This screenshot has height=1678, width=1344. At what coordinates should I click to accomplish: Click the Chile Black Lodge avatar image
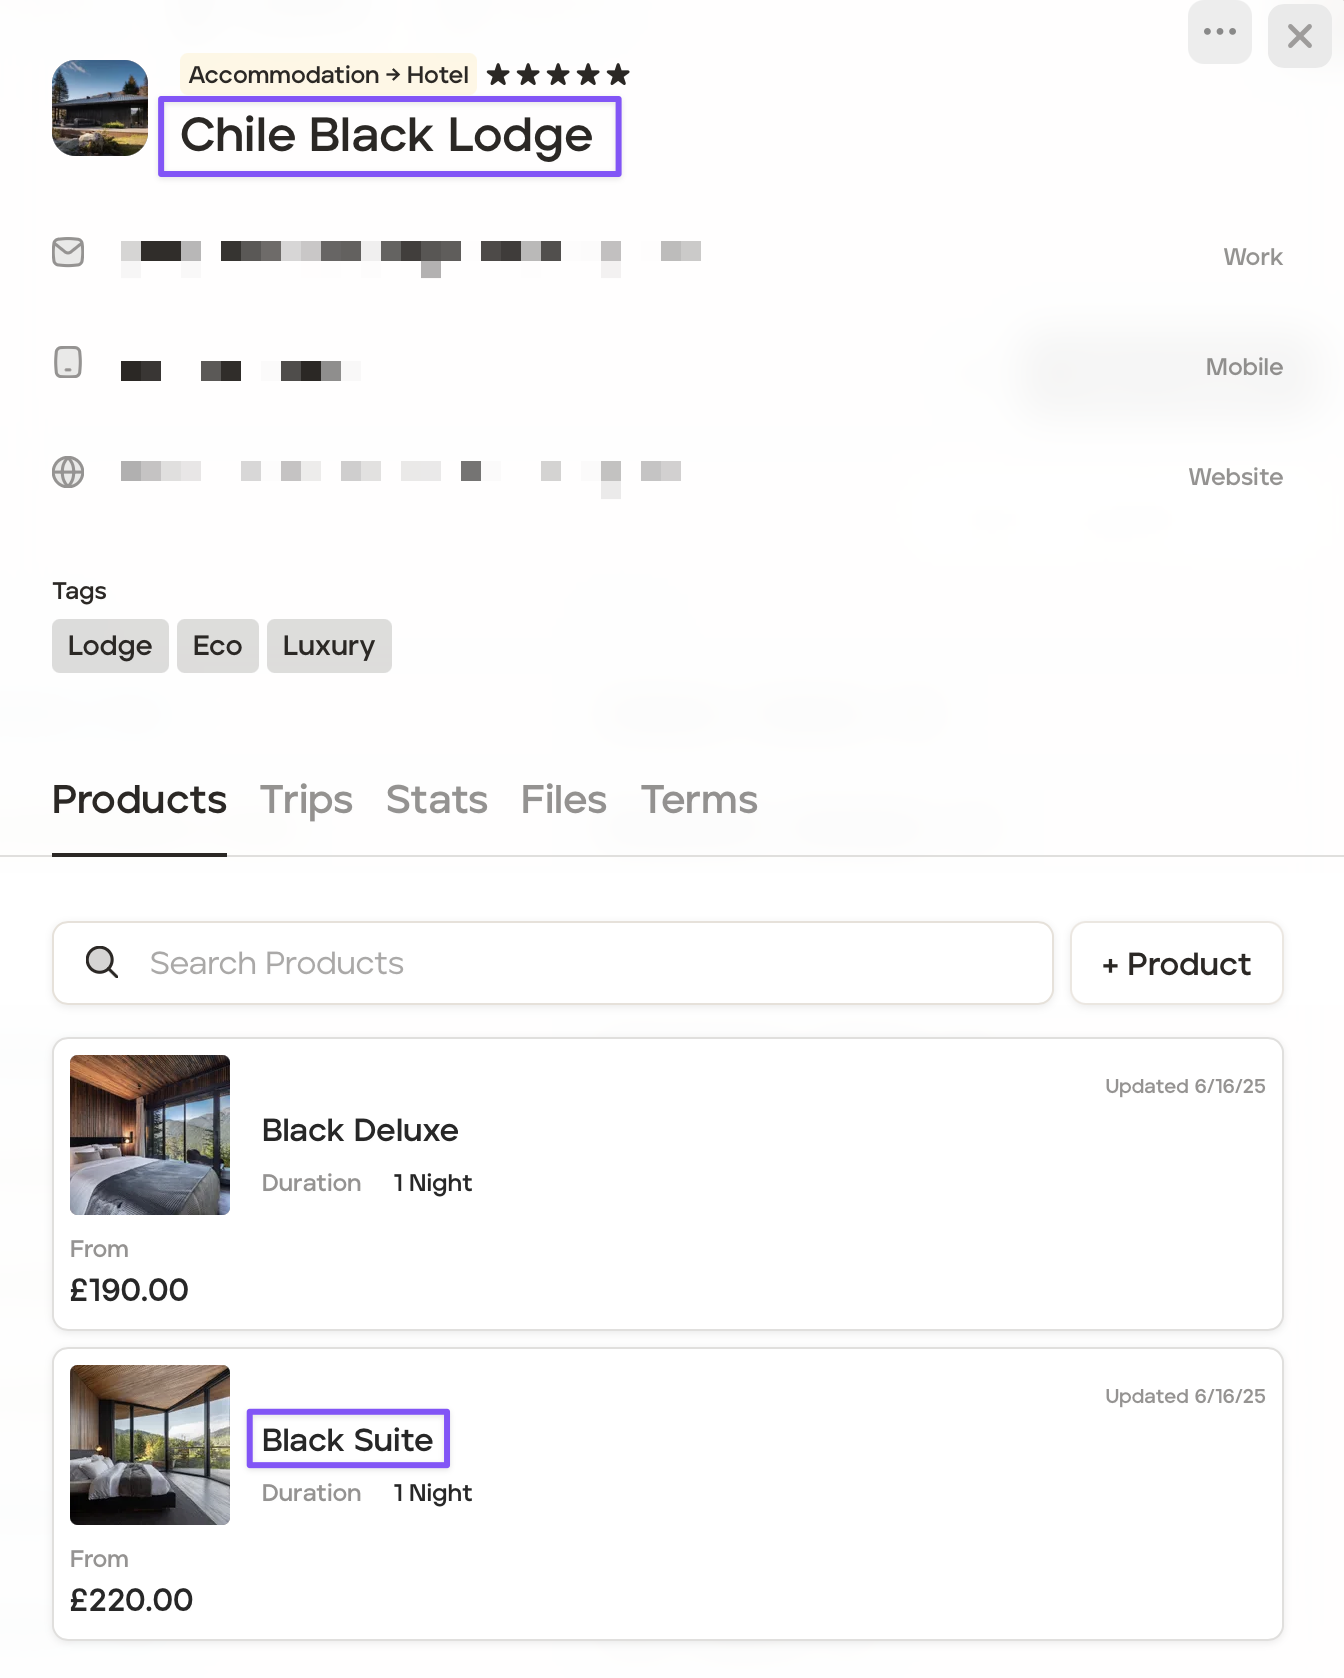click(100, 108)
